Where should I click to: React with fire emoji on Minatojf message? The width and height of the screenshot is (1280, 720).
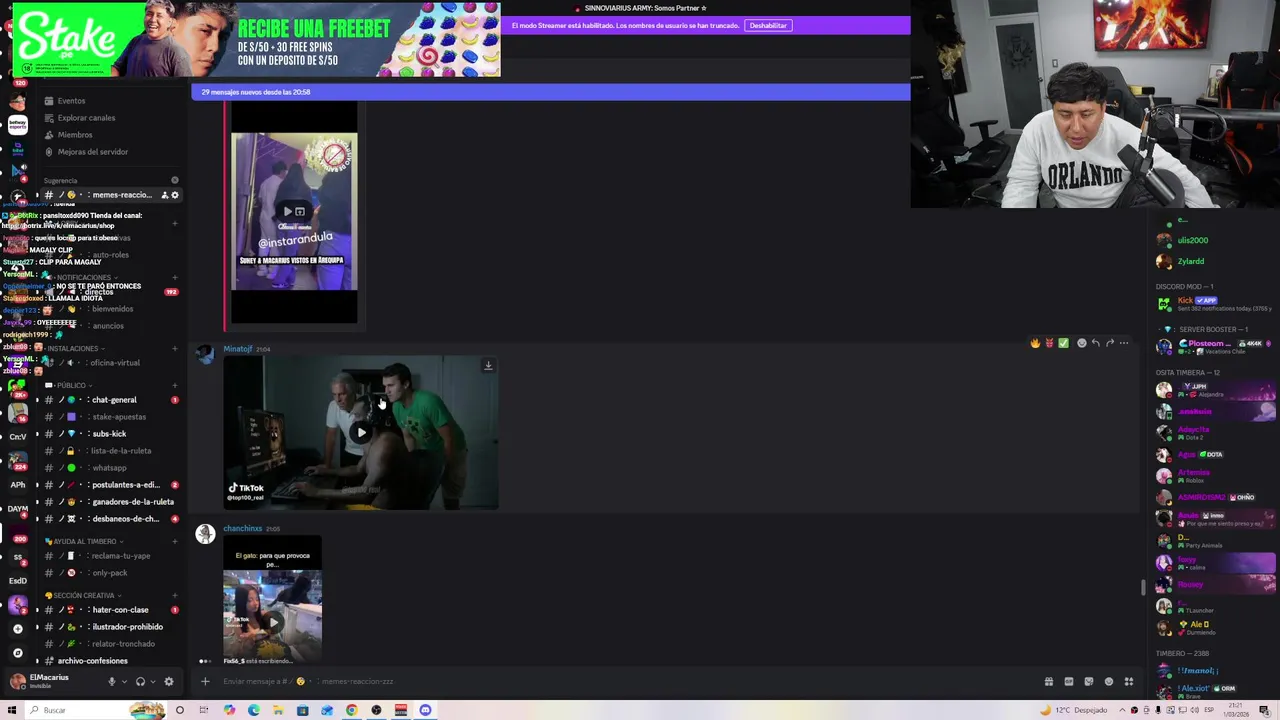[x=1035, y=343]
